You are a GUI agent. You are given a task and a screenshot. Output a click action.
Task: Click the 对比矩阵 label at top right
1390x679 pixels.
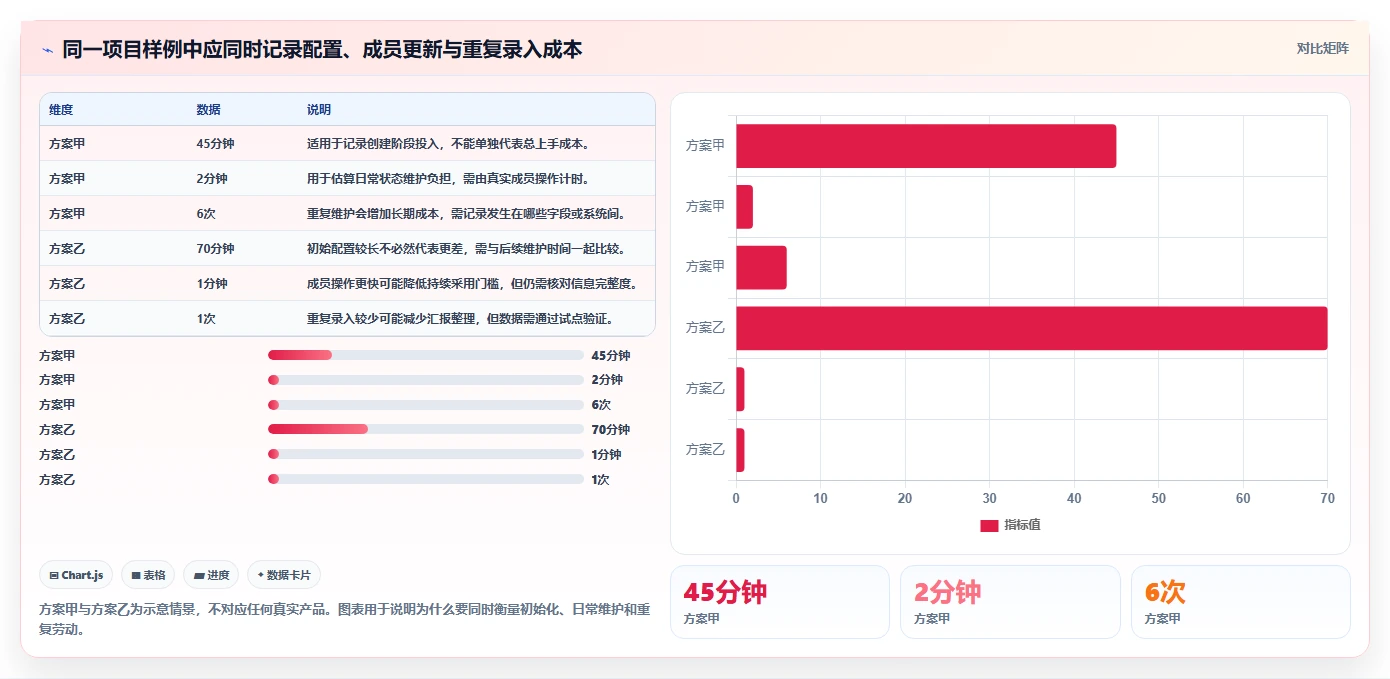pos(1322,48)
